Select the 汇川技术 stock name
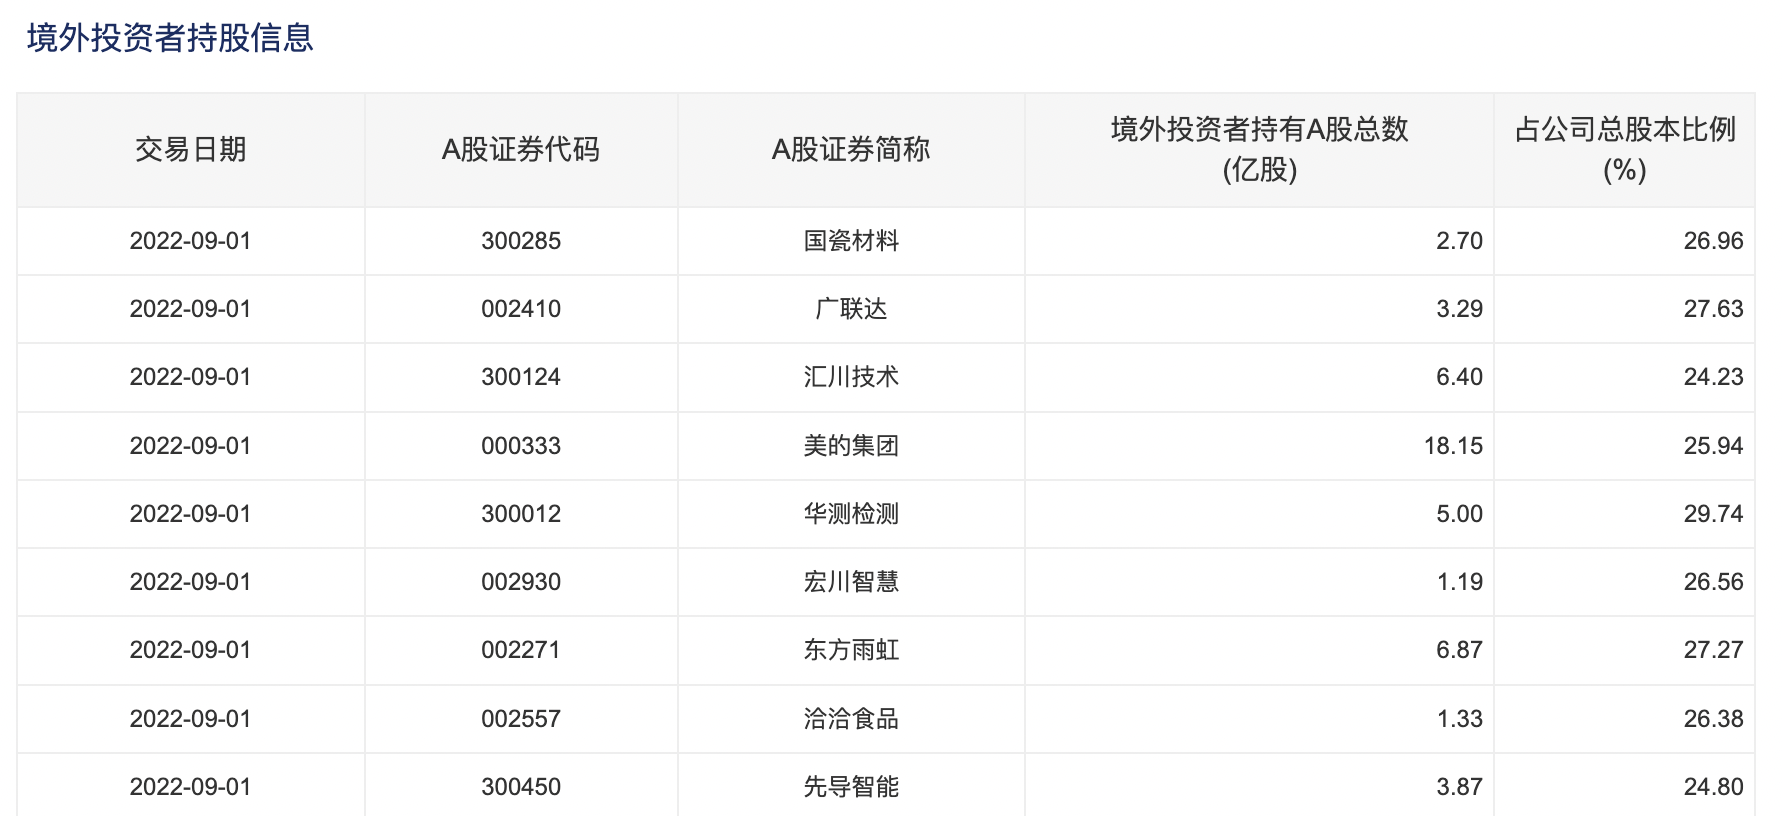Viewport: 1782px width, 816px height. [851, 377]
